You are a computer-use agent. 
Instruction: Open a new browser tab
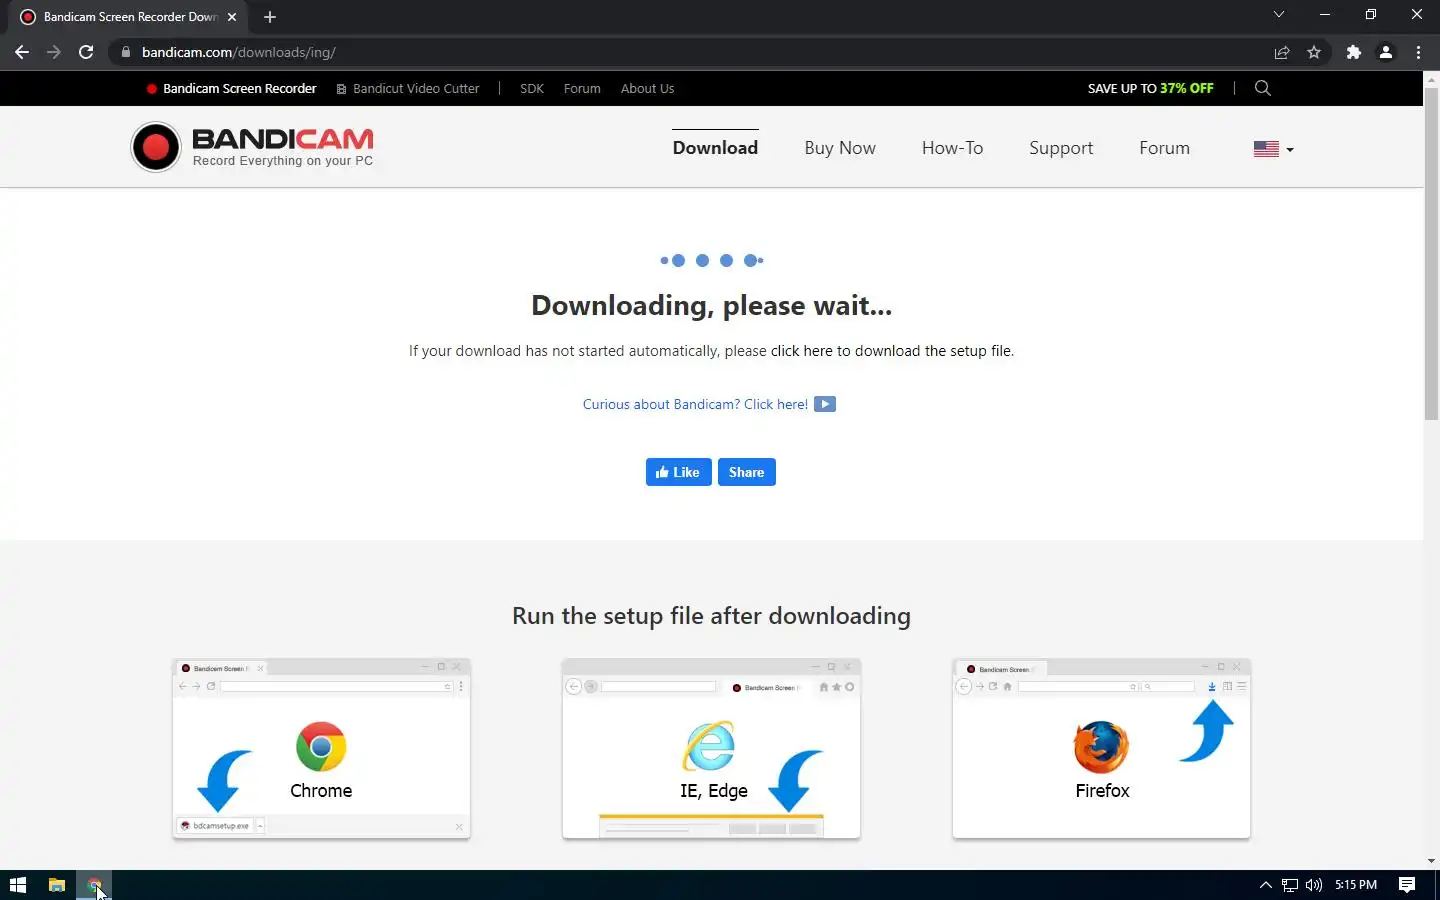pyautogui.click(x=270, y=17)
